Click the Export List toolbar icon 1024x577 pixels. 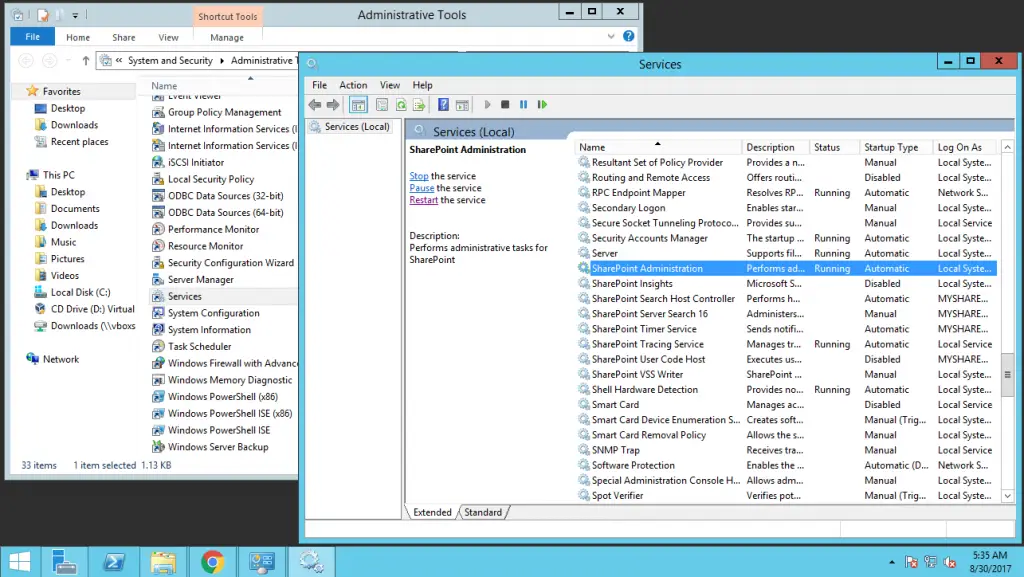[x=419, y=104]
